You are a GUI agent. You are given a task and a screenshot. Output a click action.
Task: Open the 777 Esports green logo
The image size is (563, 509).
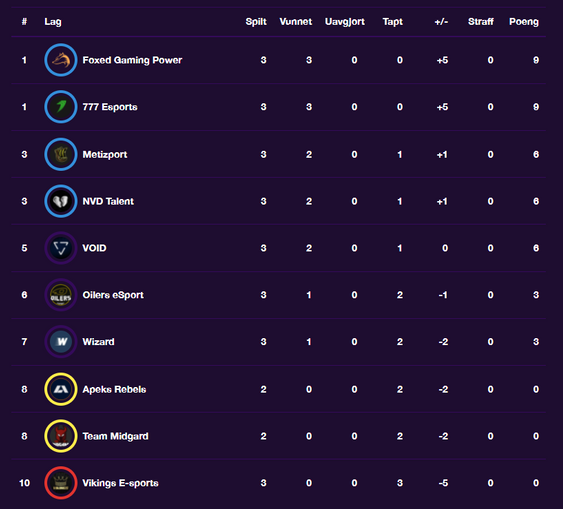coord(61,107)
